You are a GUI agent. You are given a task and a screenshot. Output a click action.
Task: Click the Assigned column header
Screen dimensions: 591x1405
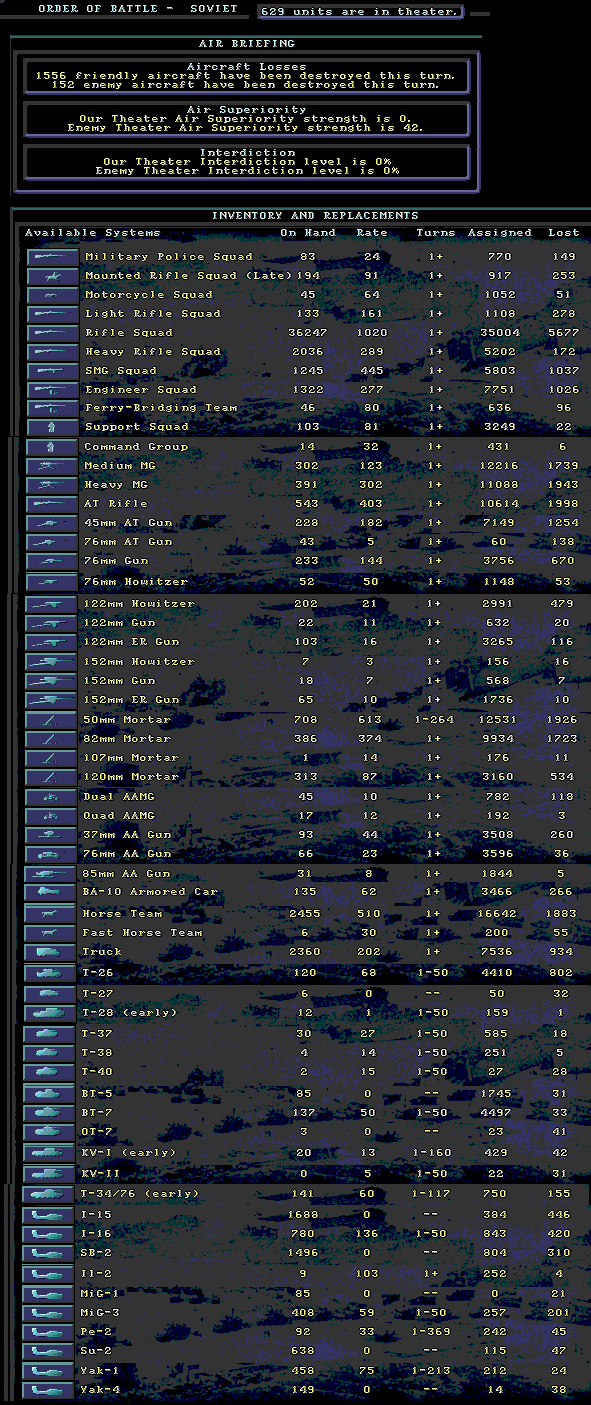click(500, 233)
